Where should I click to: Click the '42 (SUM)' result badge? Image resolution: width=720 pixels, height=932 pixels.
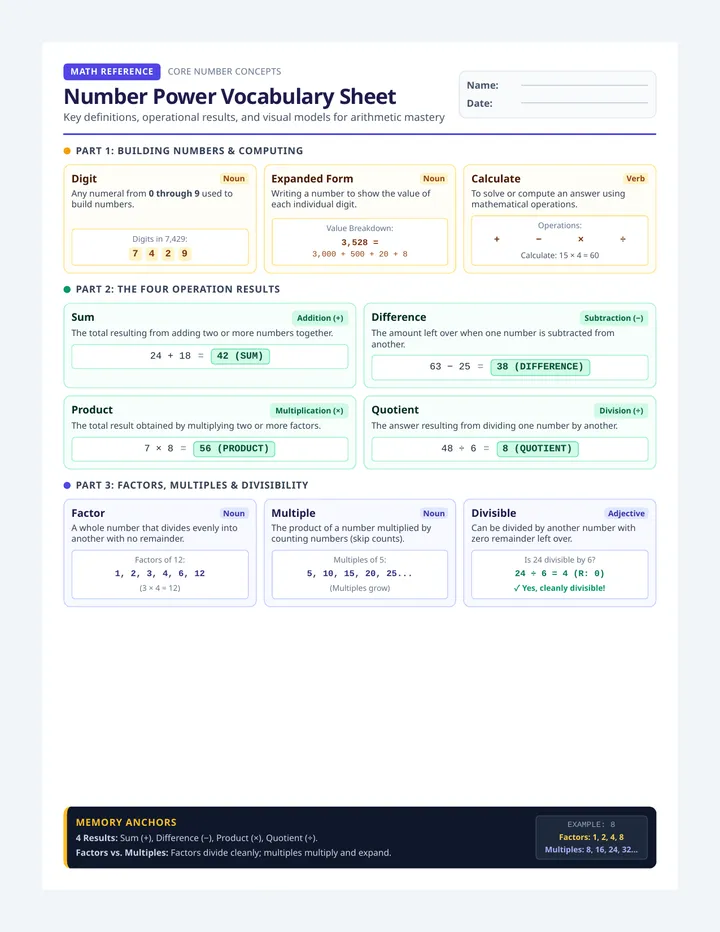pyautogui.click(x=240, y=356)
